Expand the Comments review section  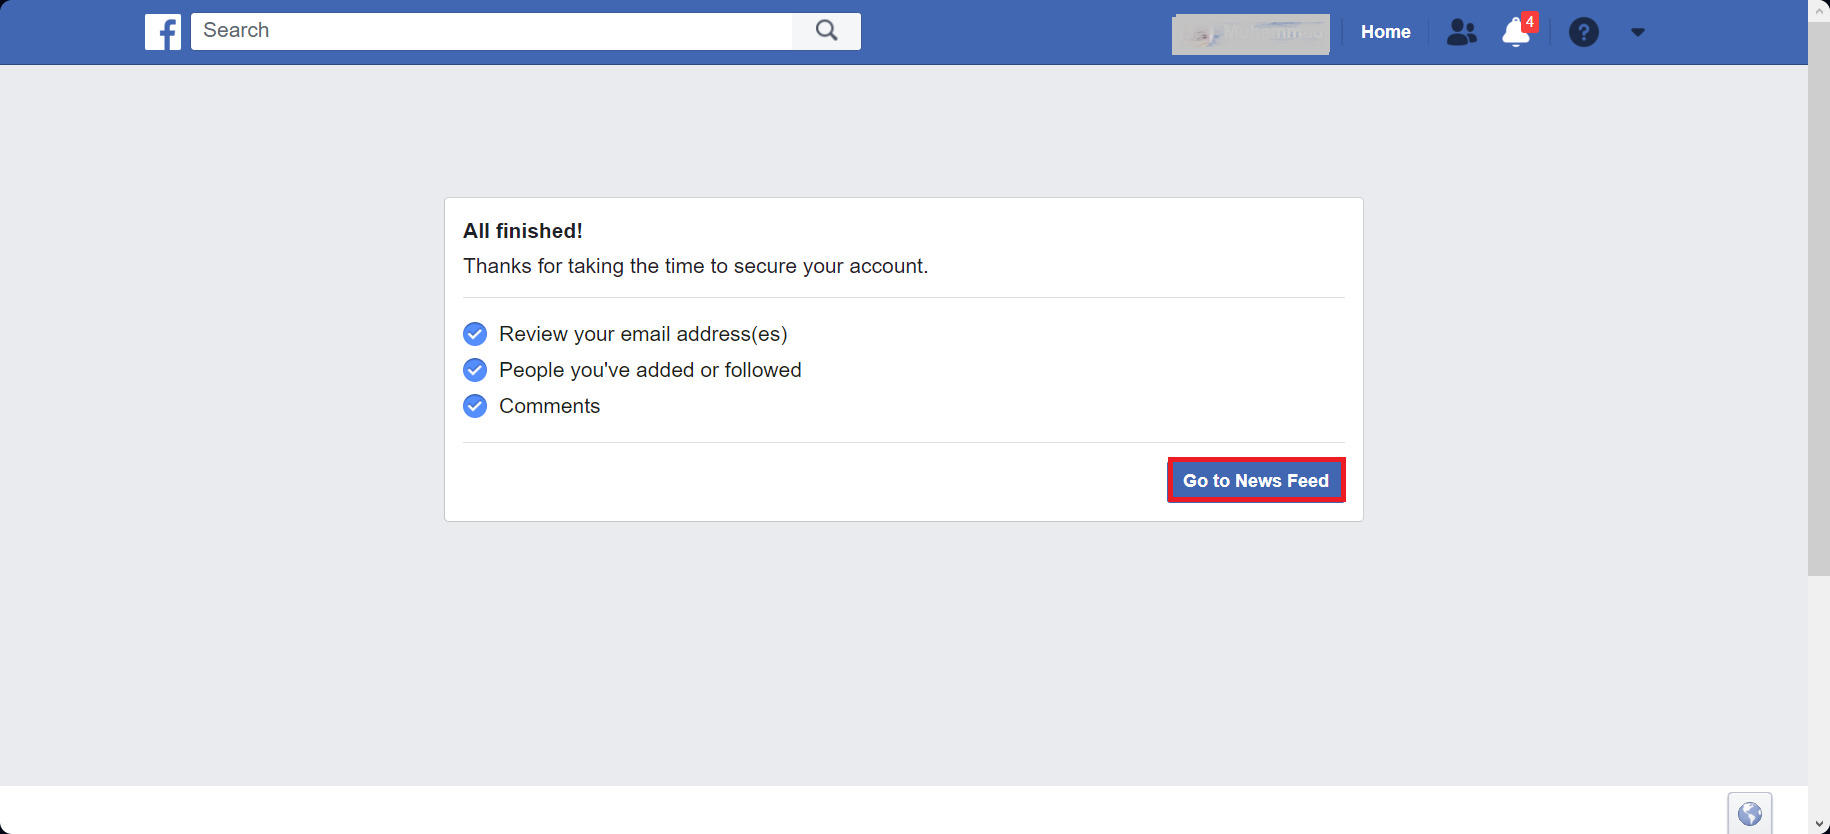point(549,405)
